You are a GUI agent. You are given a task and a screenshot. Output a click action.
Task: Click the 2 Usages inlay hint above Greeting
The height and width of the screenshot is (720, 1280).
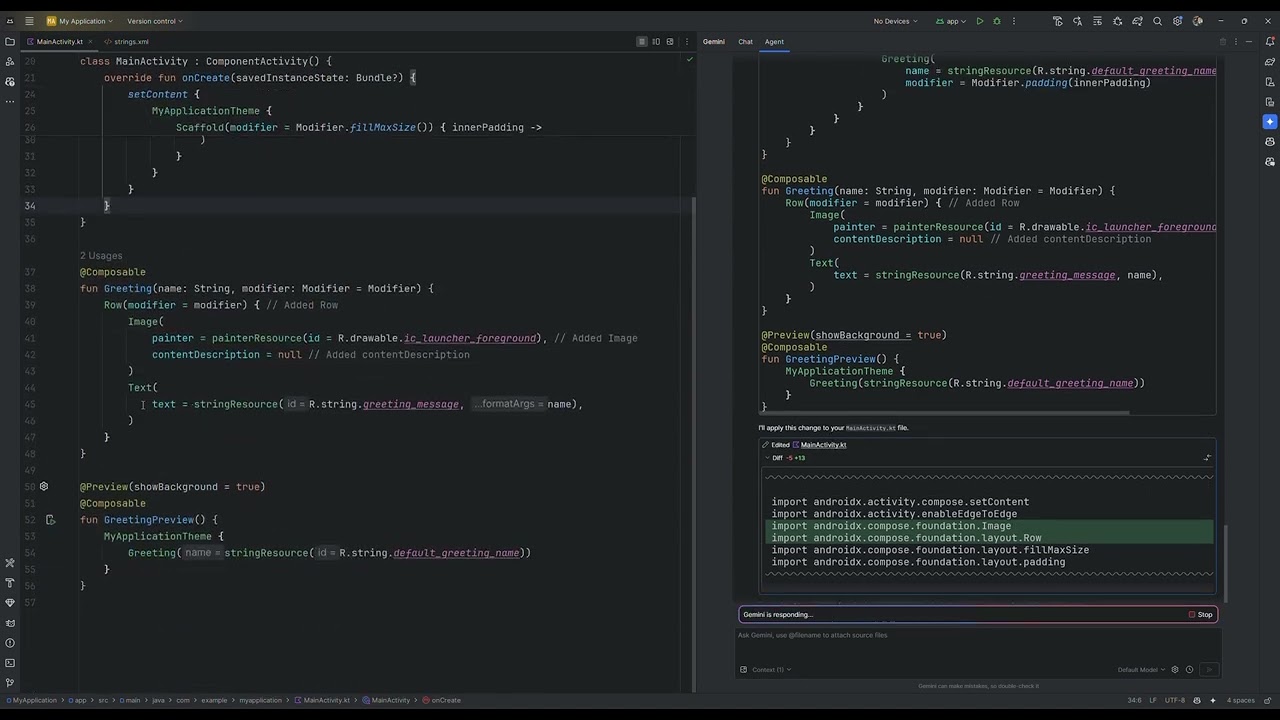point(101,256)
